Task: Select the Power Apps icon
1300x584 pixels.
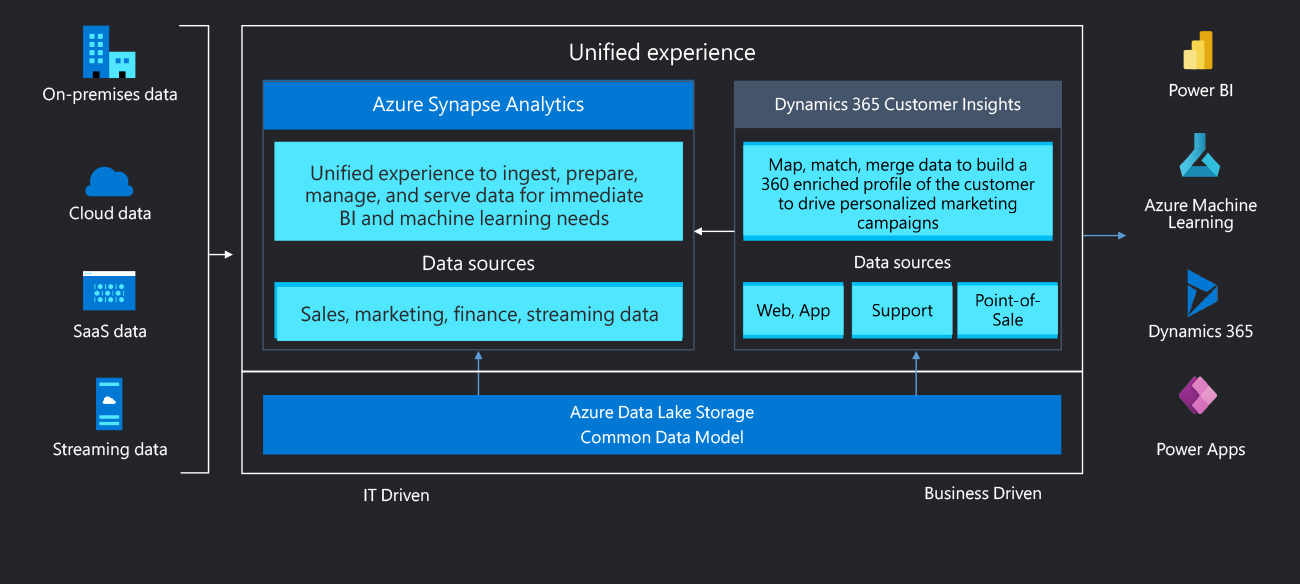Action: (x=1199, y=398)
